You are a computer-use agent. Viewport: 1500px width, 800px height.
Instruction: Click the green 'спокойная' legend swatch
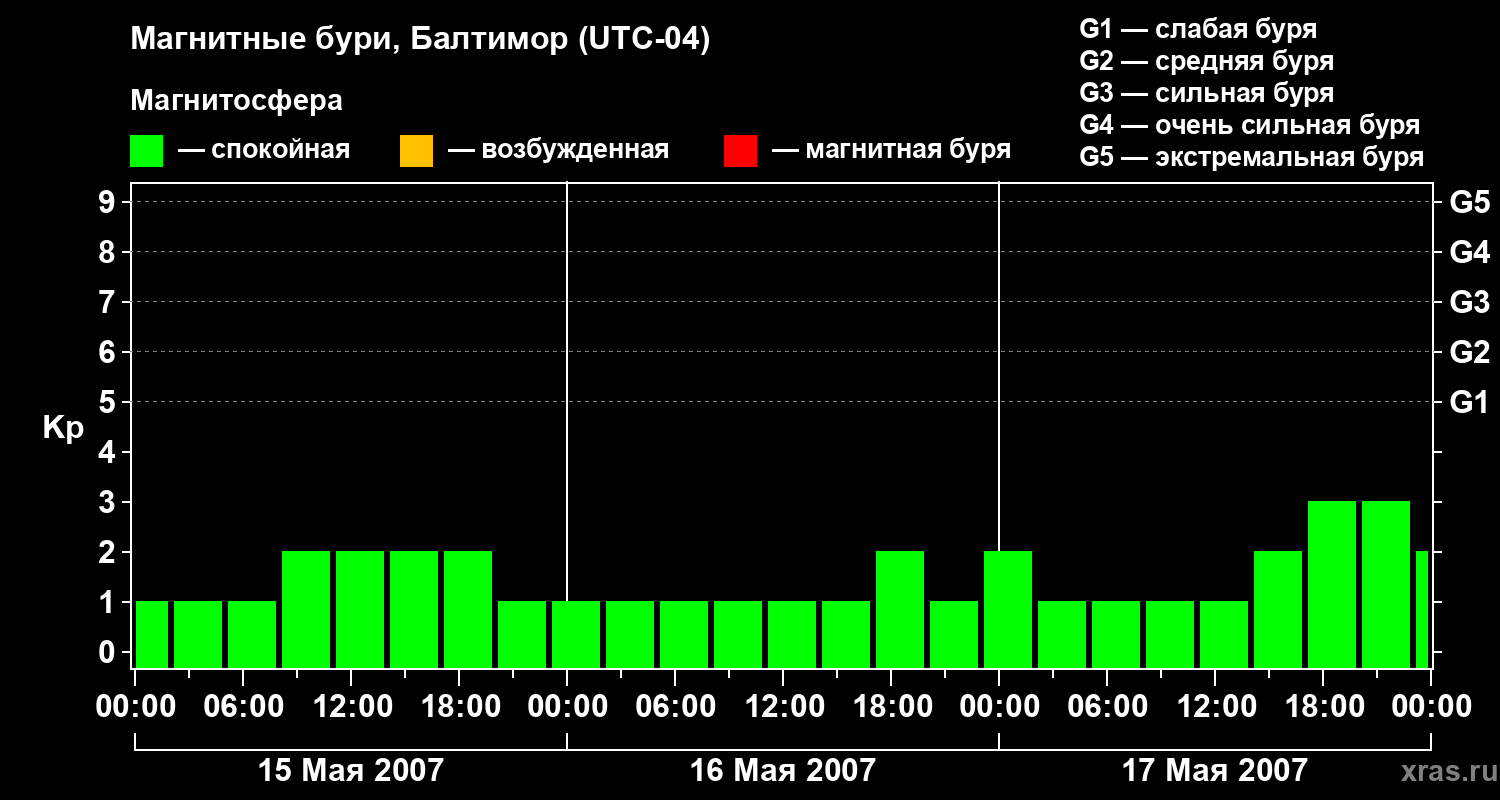146,151
